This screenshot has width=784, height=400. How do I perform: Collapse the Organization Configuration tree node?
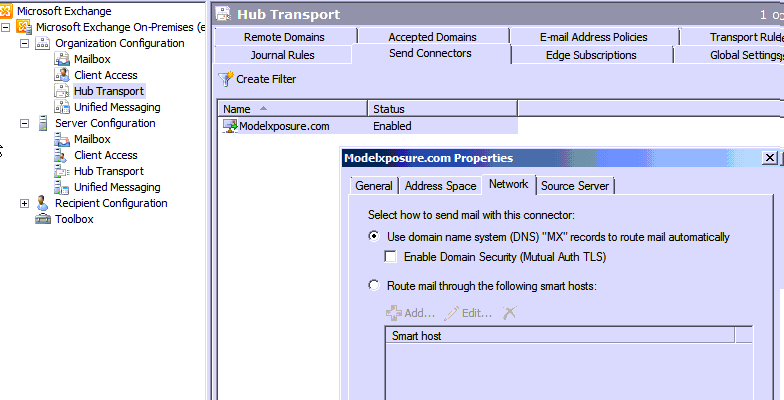pyautogui.click(x=24, y=43)
